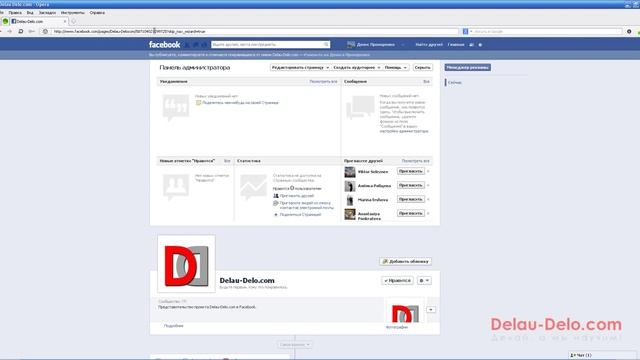Open the messages icon in Facebook header
Viewport: 640px width, 360px height.
[x=196, y=44]
